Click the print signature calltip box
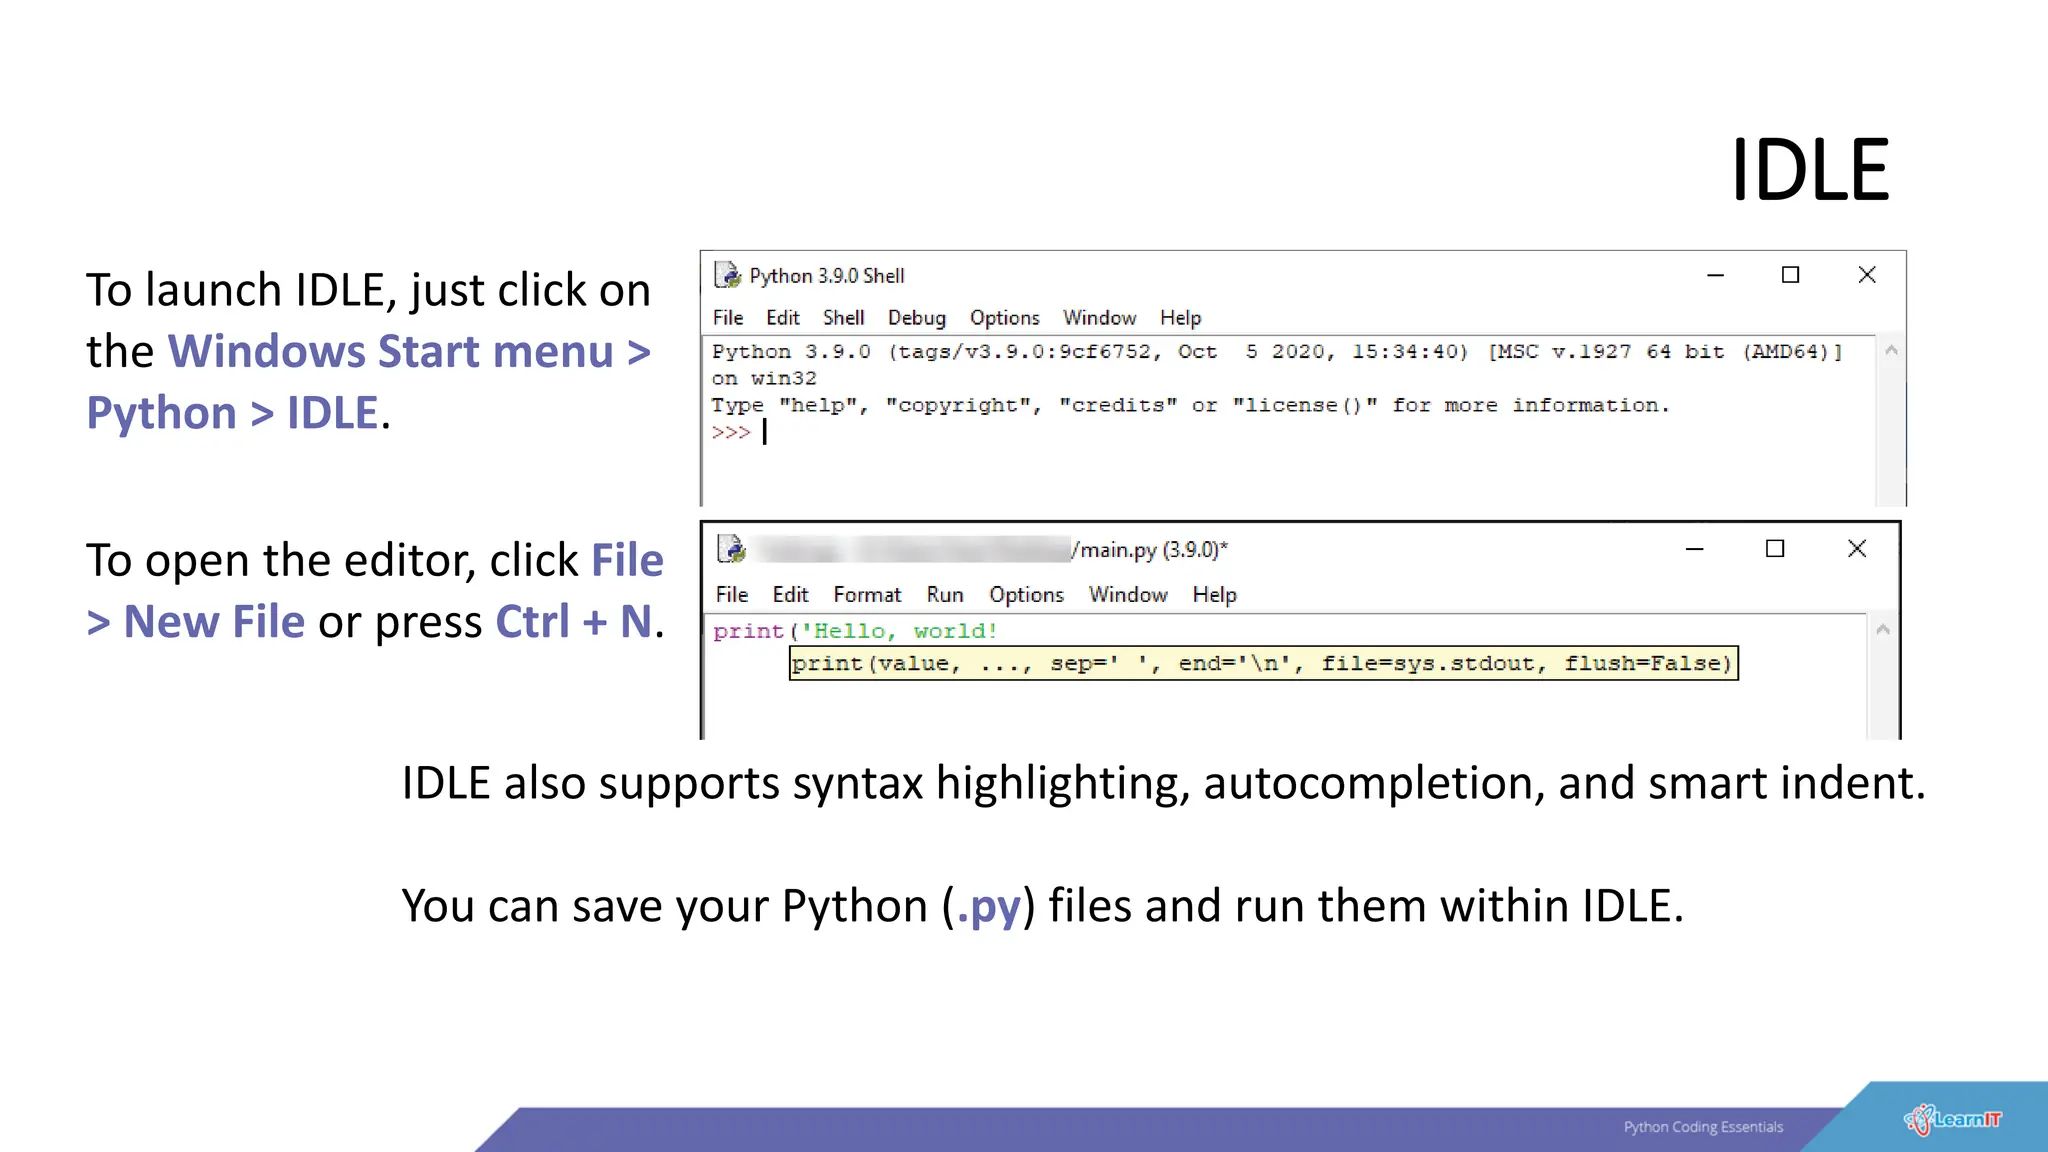Image resolution: width=2048 pixels, height=1152 pixels. [1264, 664]
